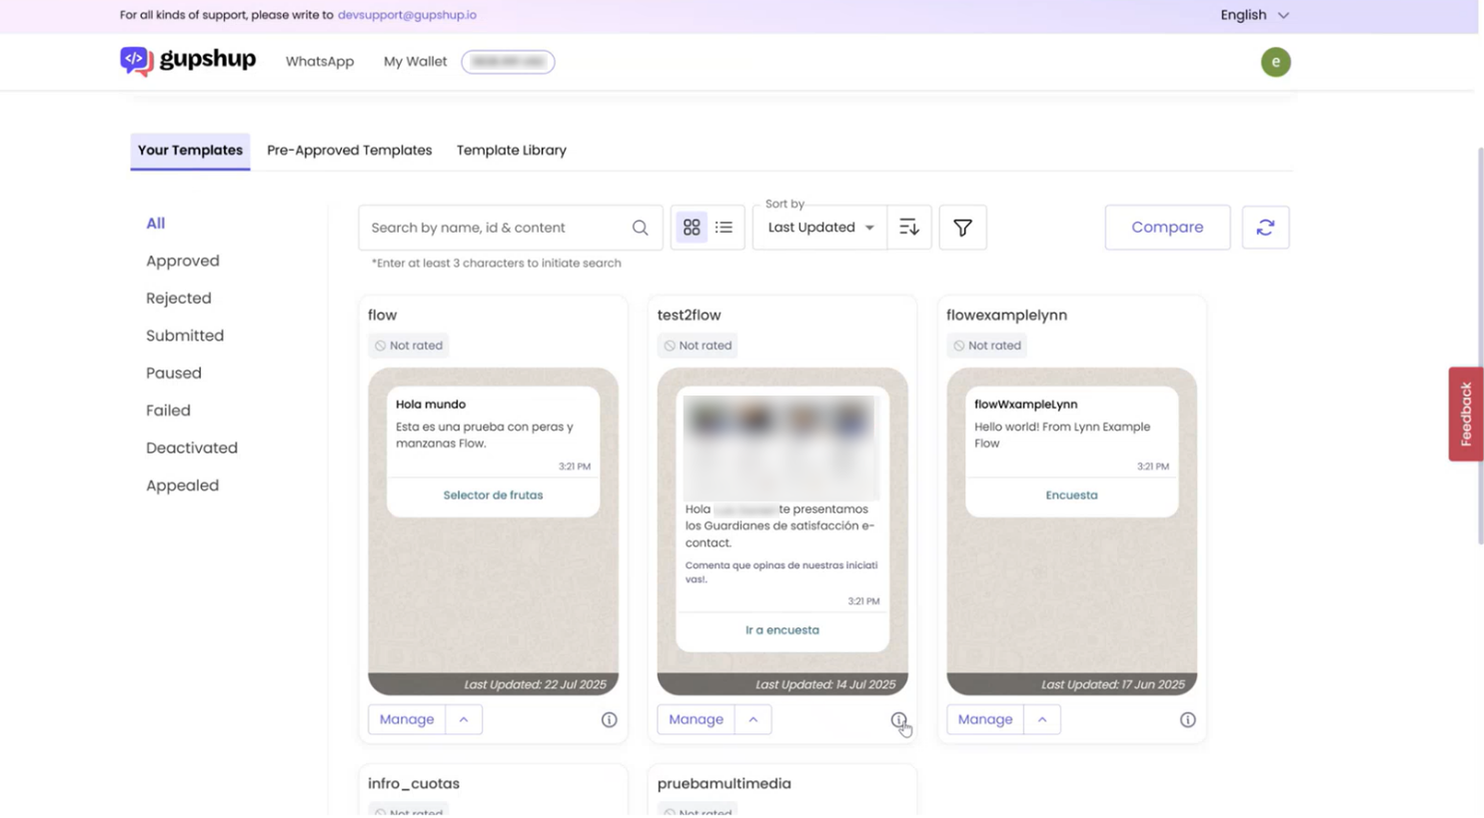Click the Gupshup logo
Screen dimensions: 1484x818
tap(188, 61)
